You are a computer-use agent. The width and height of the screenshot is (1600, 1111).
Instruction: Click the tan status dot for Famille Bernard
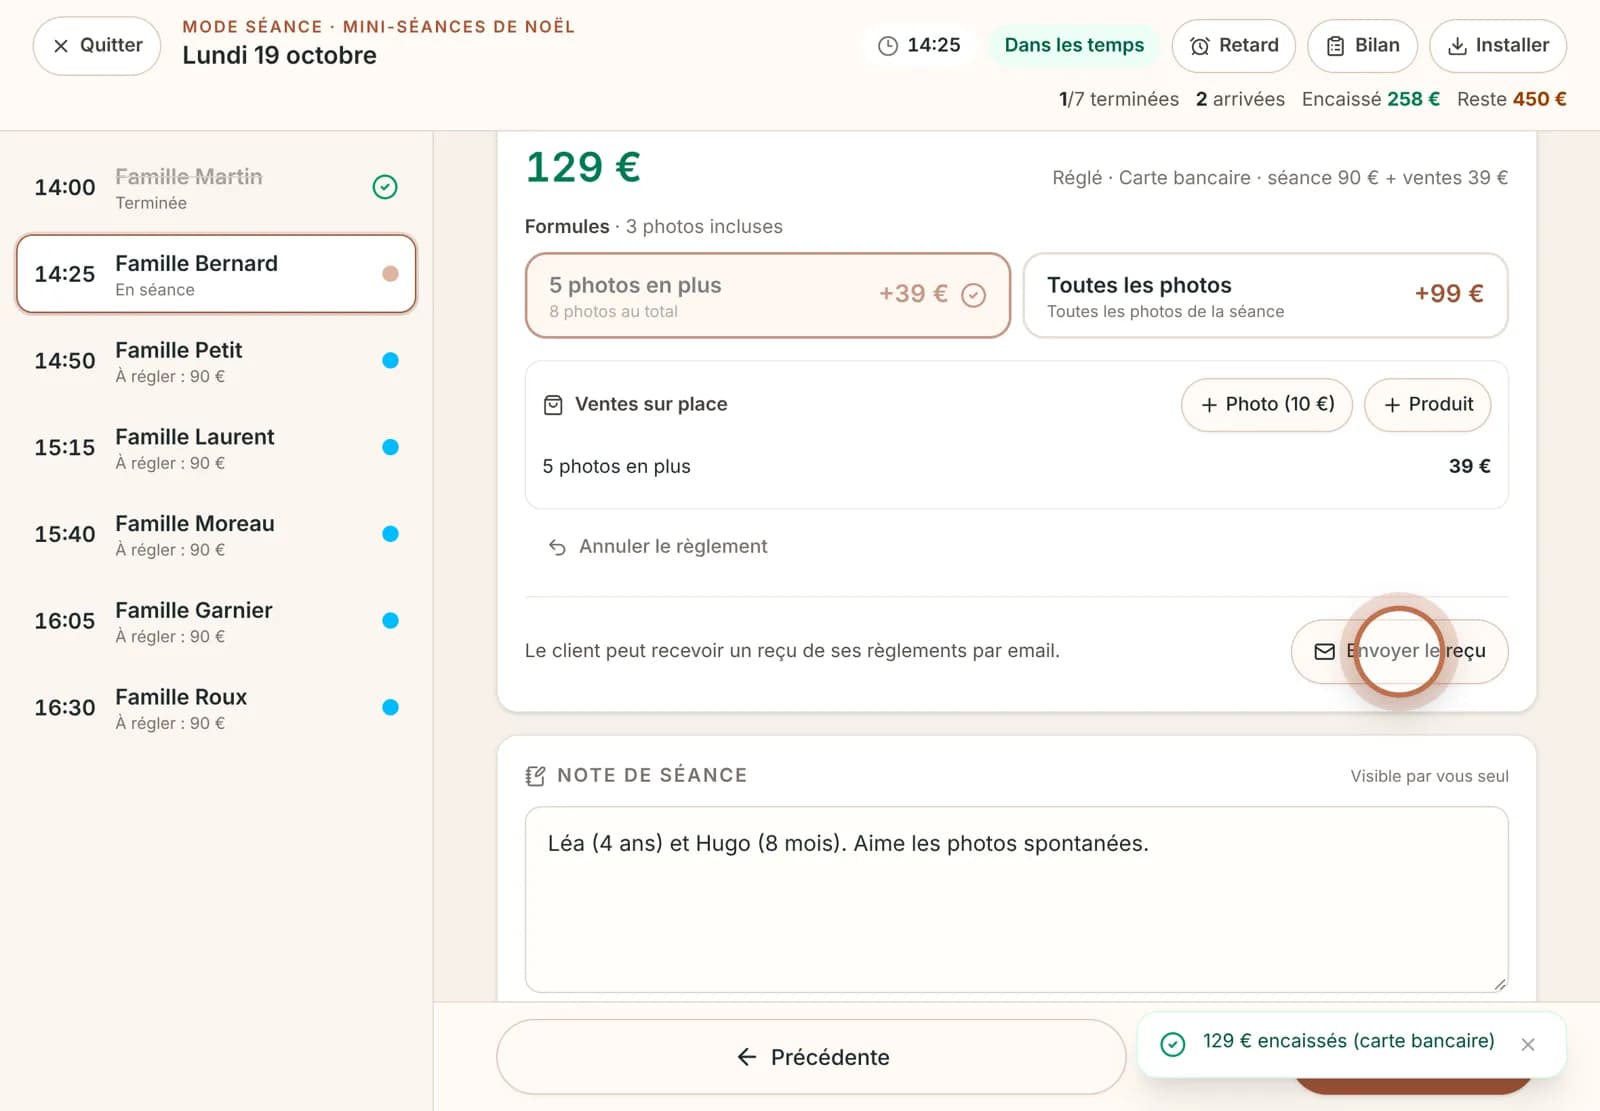(390, 274)
